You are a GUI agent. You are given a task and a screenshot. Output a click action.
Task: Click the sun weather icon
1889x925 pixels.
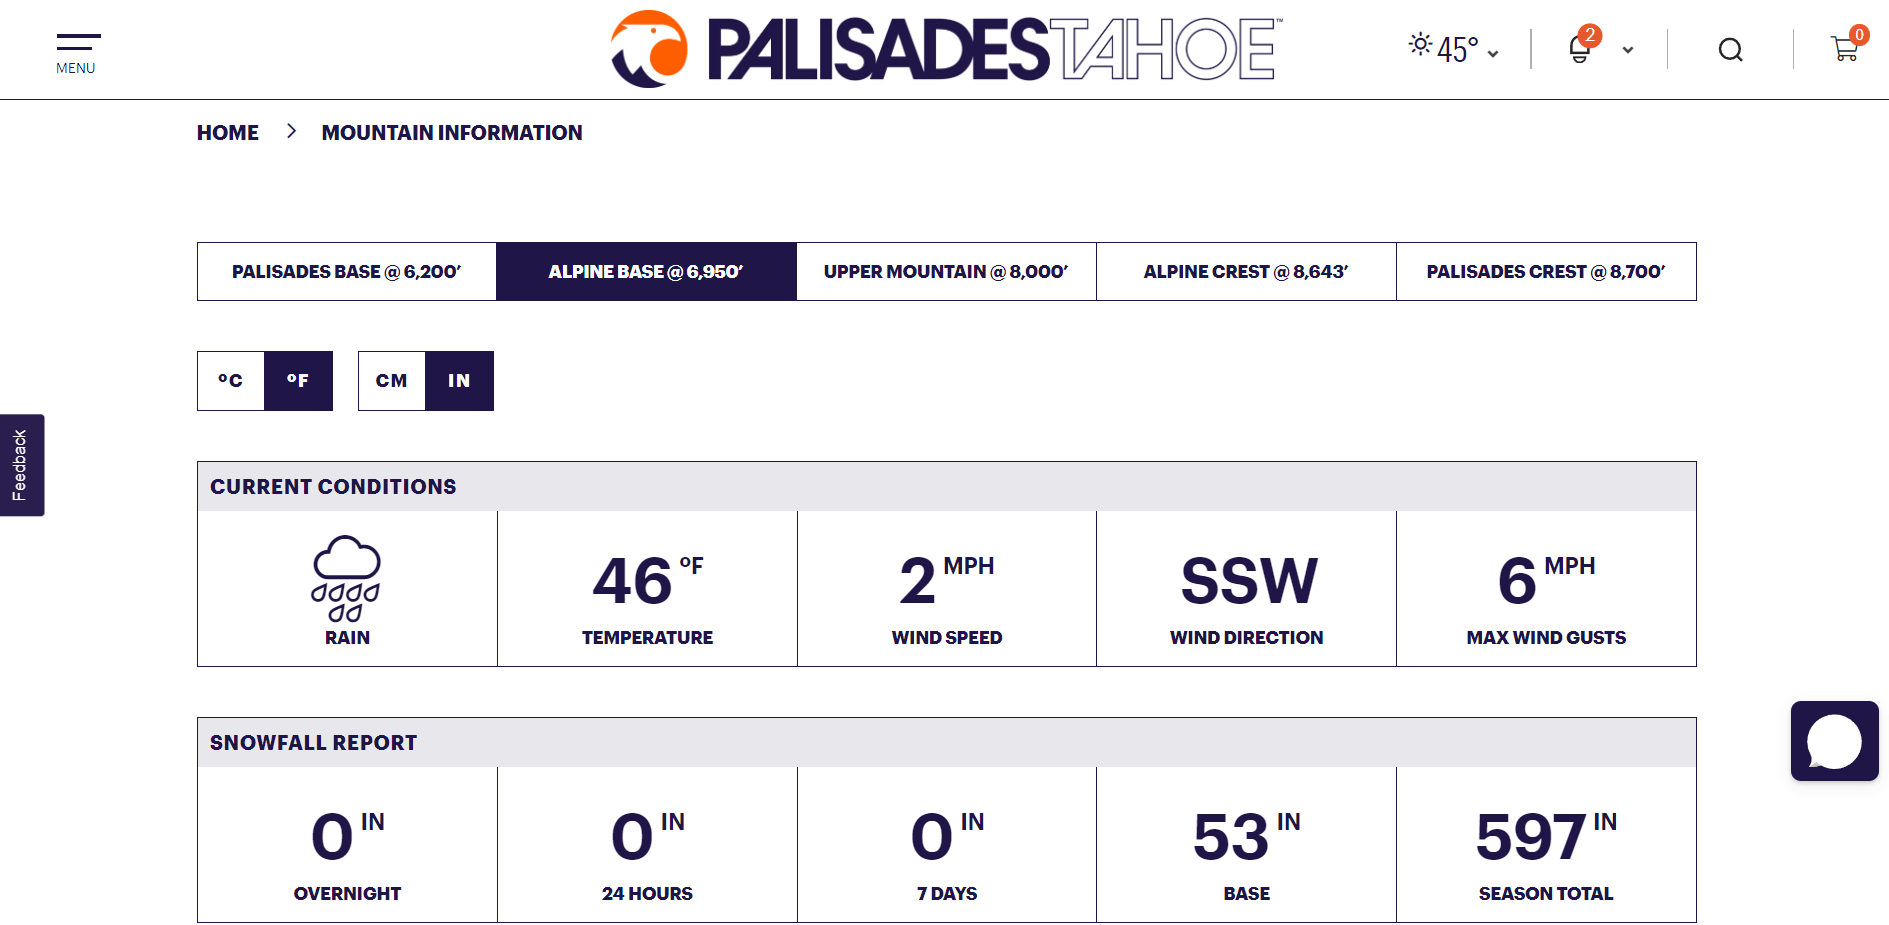click(x=1420, y=44)
